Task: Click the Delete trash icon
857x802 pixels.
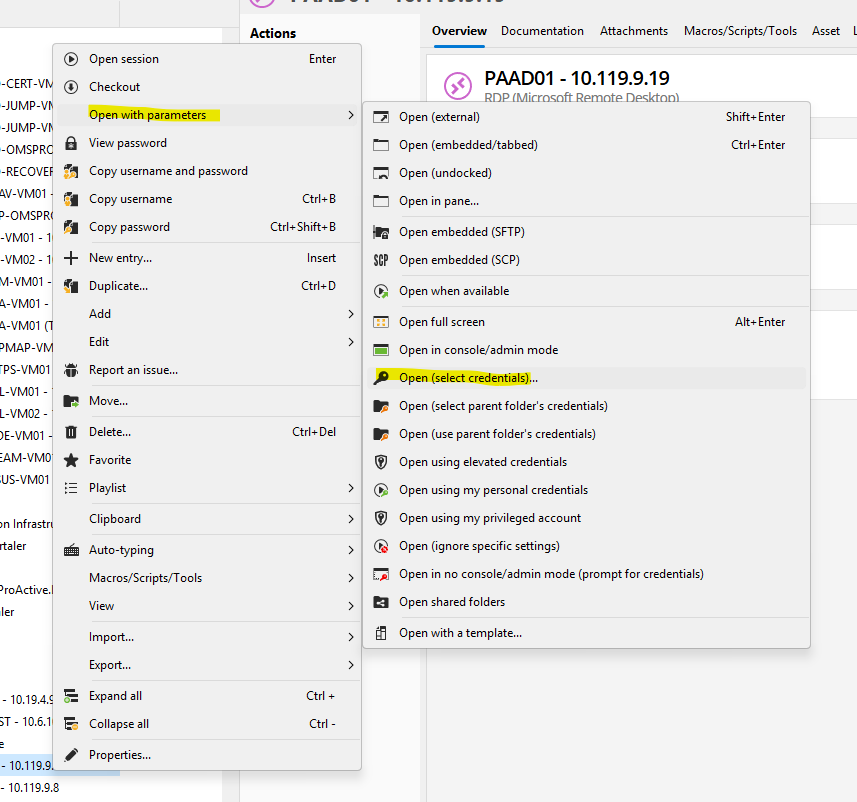Action: pyautogui.click(x=71, y=432)
